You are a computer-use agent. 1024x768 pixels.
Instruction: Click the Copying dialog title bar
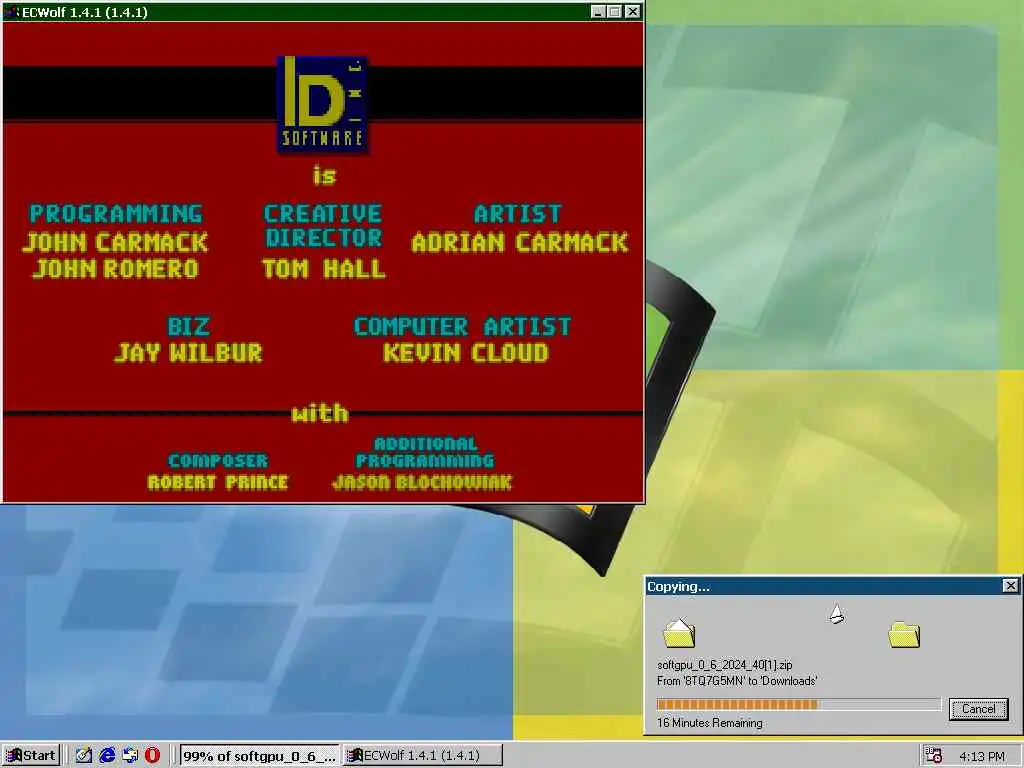[831, 586]
